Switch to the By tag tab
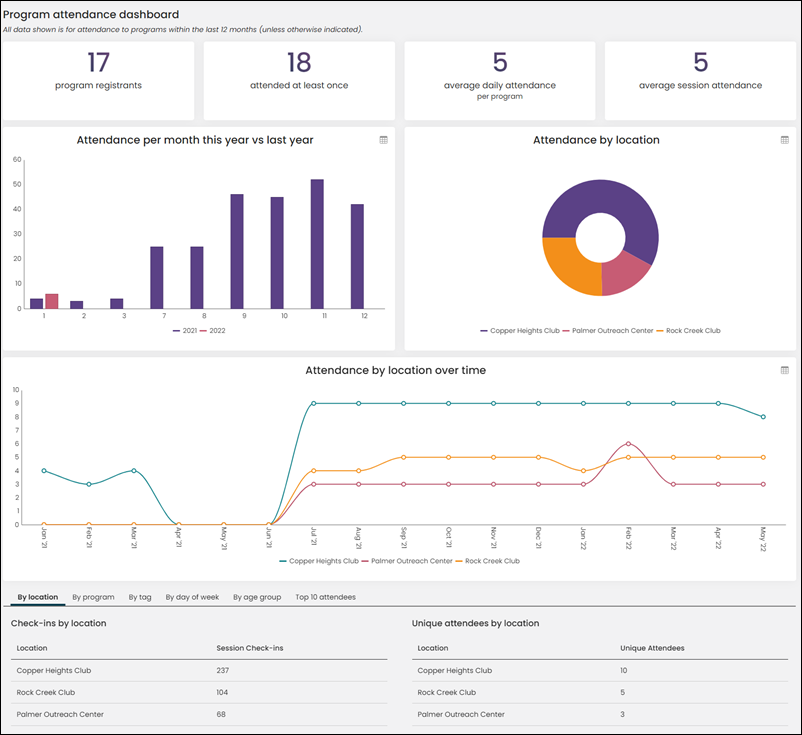 click(140, 597)
